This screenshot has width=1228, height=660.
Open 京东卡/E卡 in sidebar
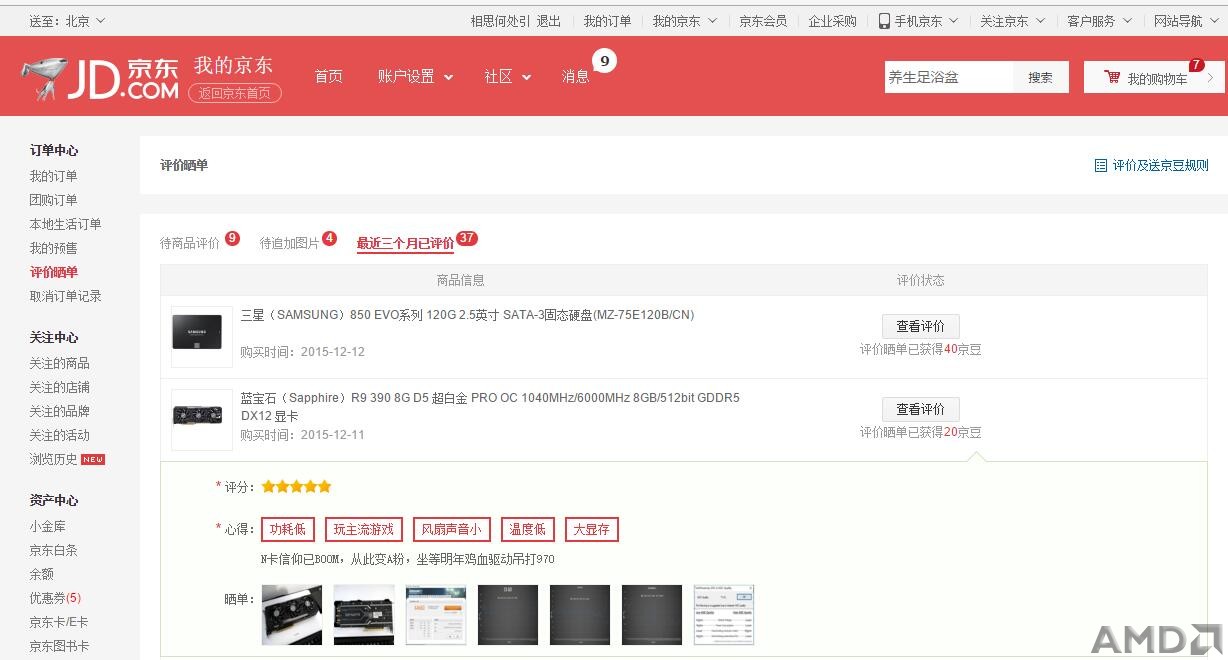pyautogui.click(x=59, y=622)
